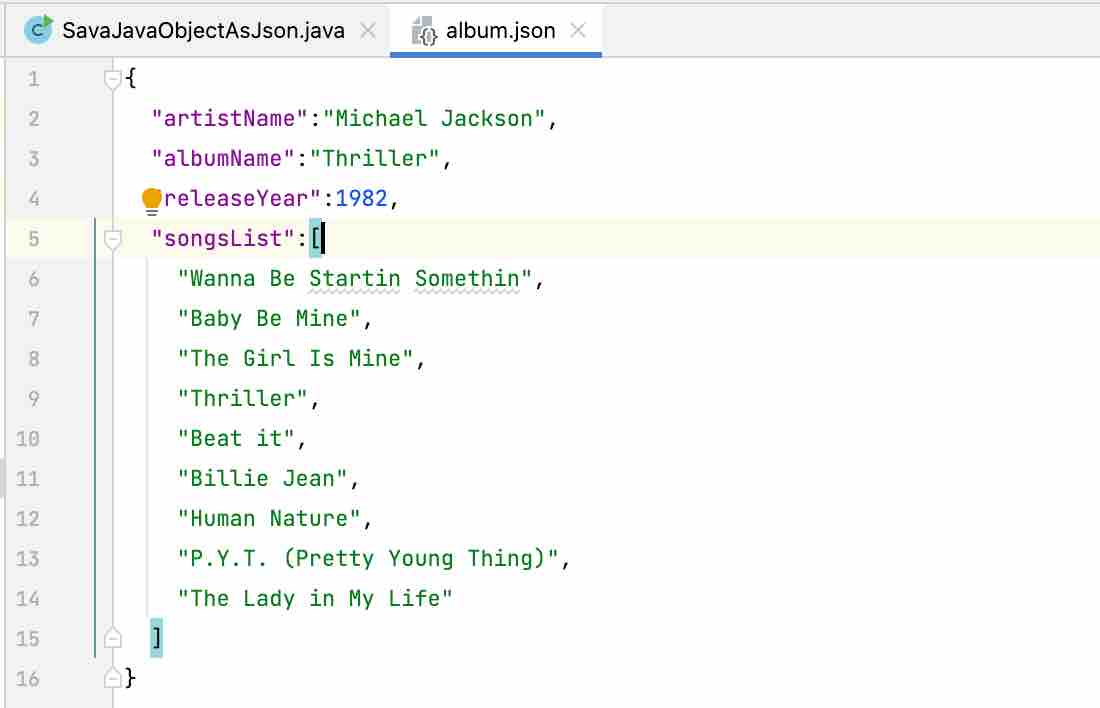This screenshot has width=1100, height=708.
Task: Click the "Beat it" song entry
Action: click(x=236, y=439)
